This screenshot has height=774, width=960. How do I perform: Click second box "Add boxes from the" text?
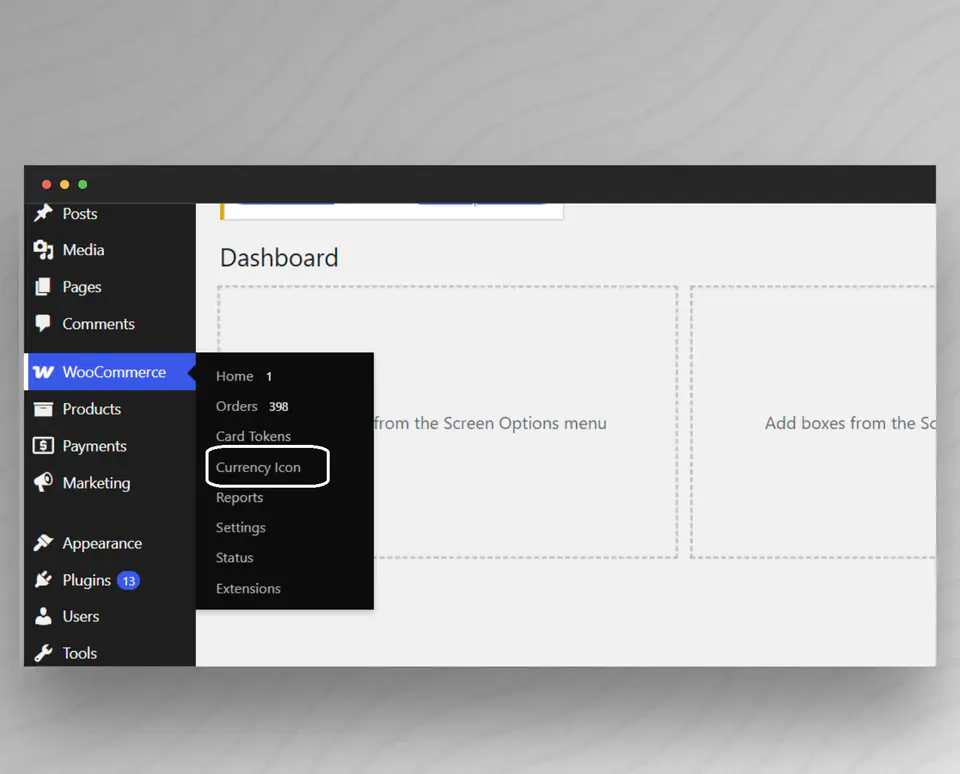point(840,423)
